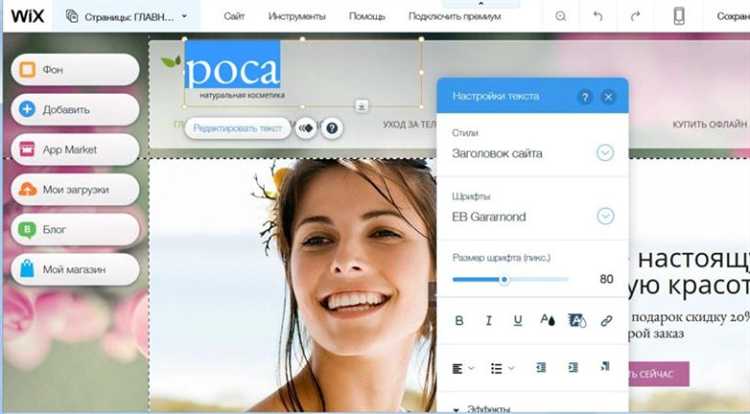
Task: Click the redo arrow in top bar
Action: tap(635, 16)
